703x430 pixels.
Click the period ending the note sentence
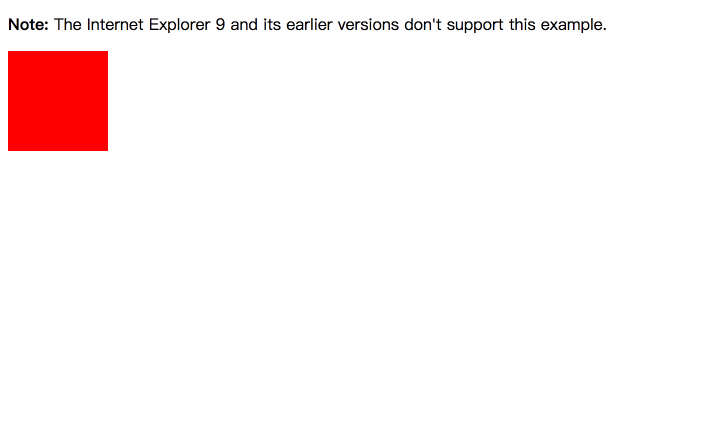(604, 30)
